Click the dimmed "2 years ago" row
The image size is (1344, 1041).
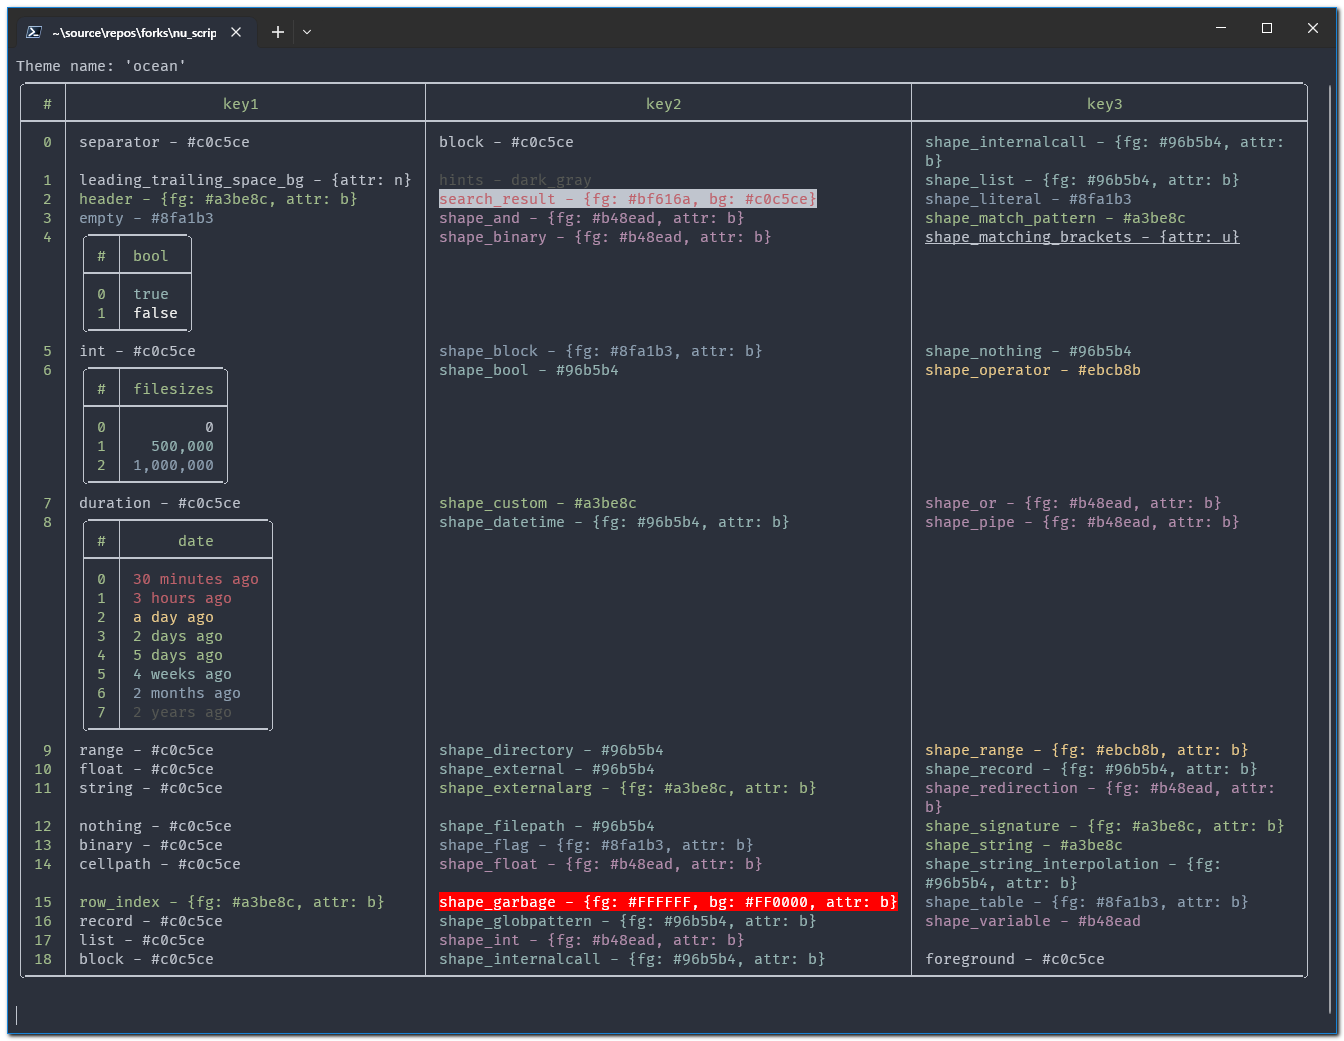(x=183, y=712)
